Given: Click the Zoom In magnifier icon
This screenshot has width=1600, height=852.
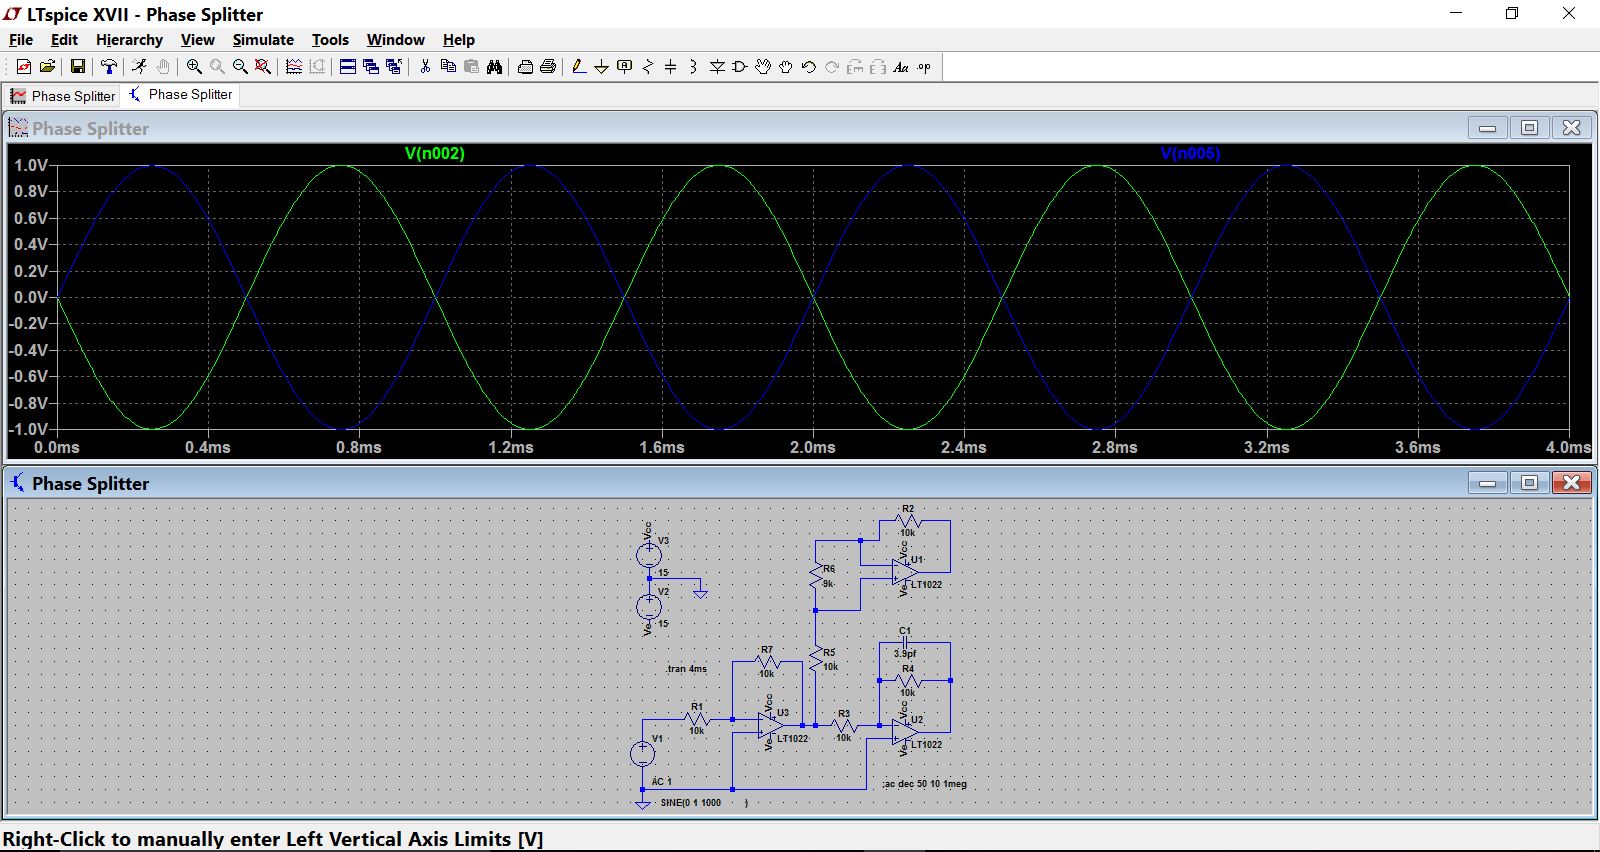Looking at the screenshot, I should point(194,67).
